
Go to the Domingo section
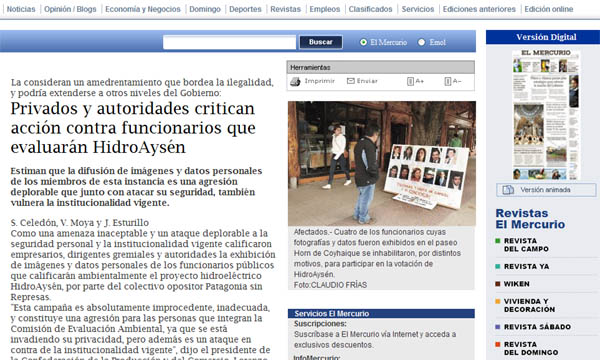(x=205, y=9)
